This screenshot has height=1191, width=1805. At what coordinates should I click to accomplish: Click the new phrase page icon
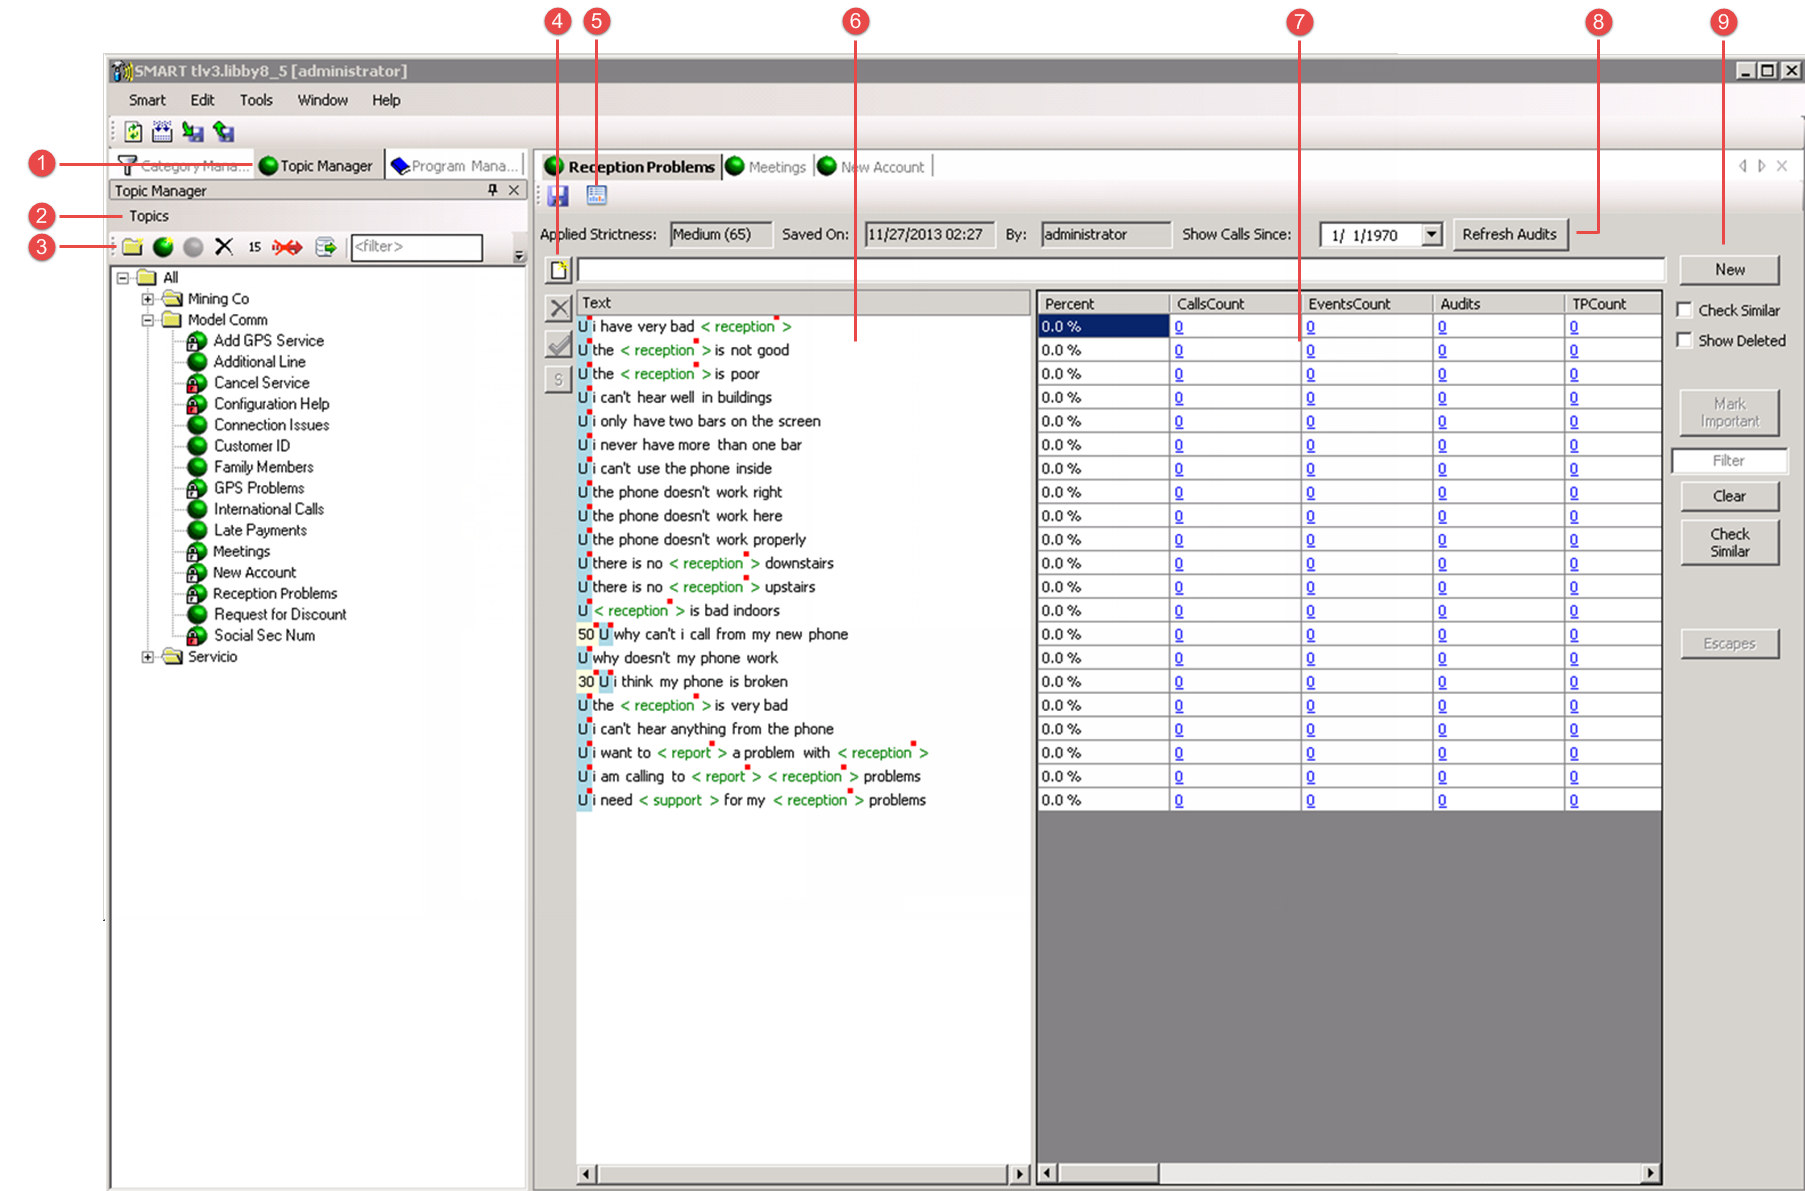pyautogui.click(x=559, y=270)
